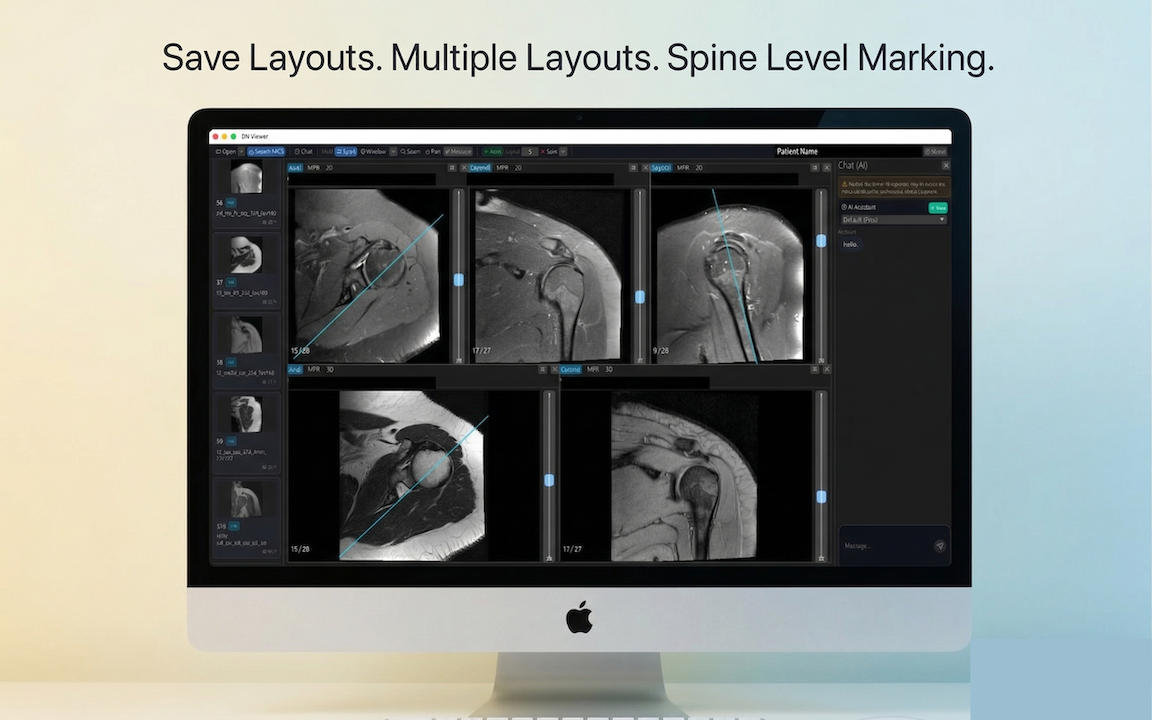
Task: Select the Zoom tool in the toolbar
Action: 411,151
